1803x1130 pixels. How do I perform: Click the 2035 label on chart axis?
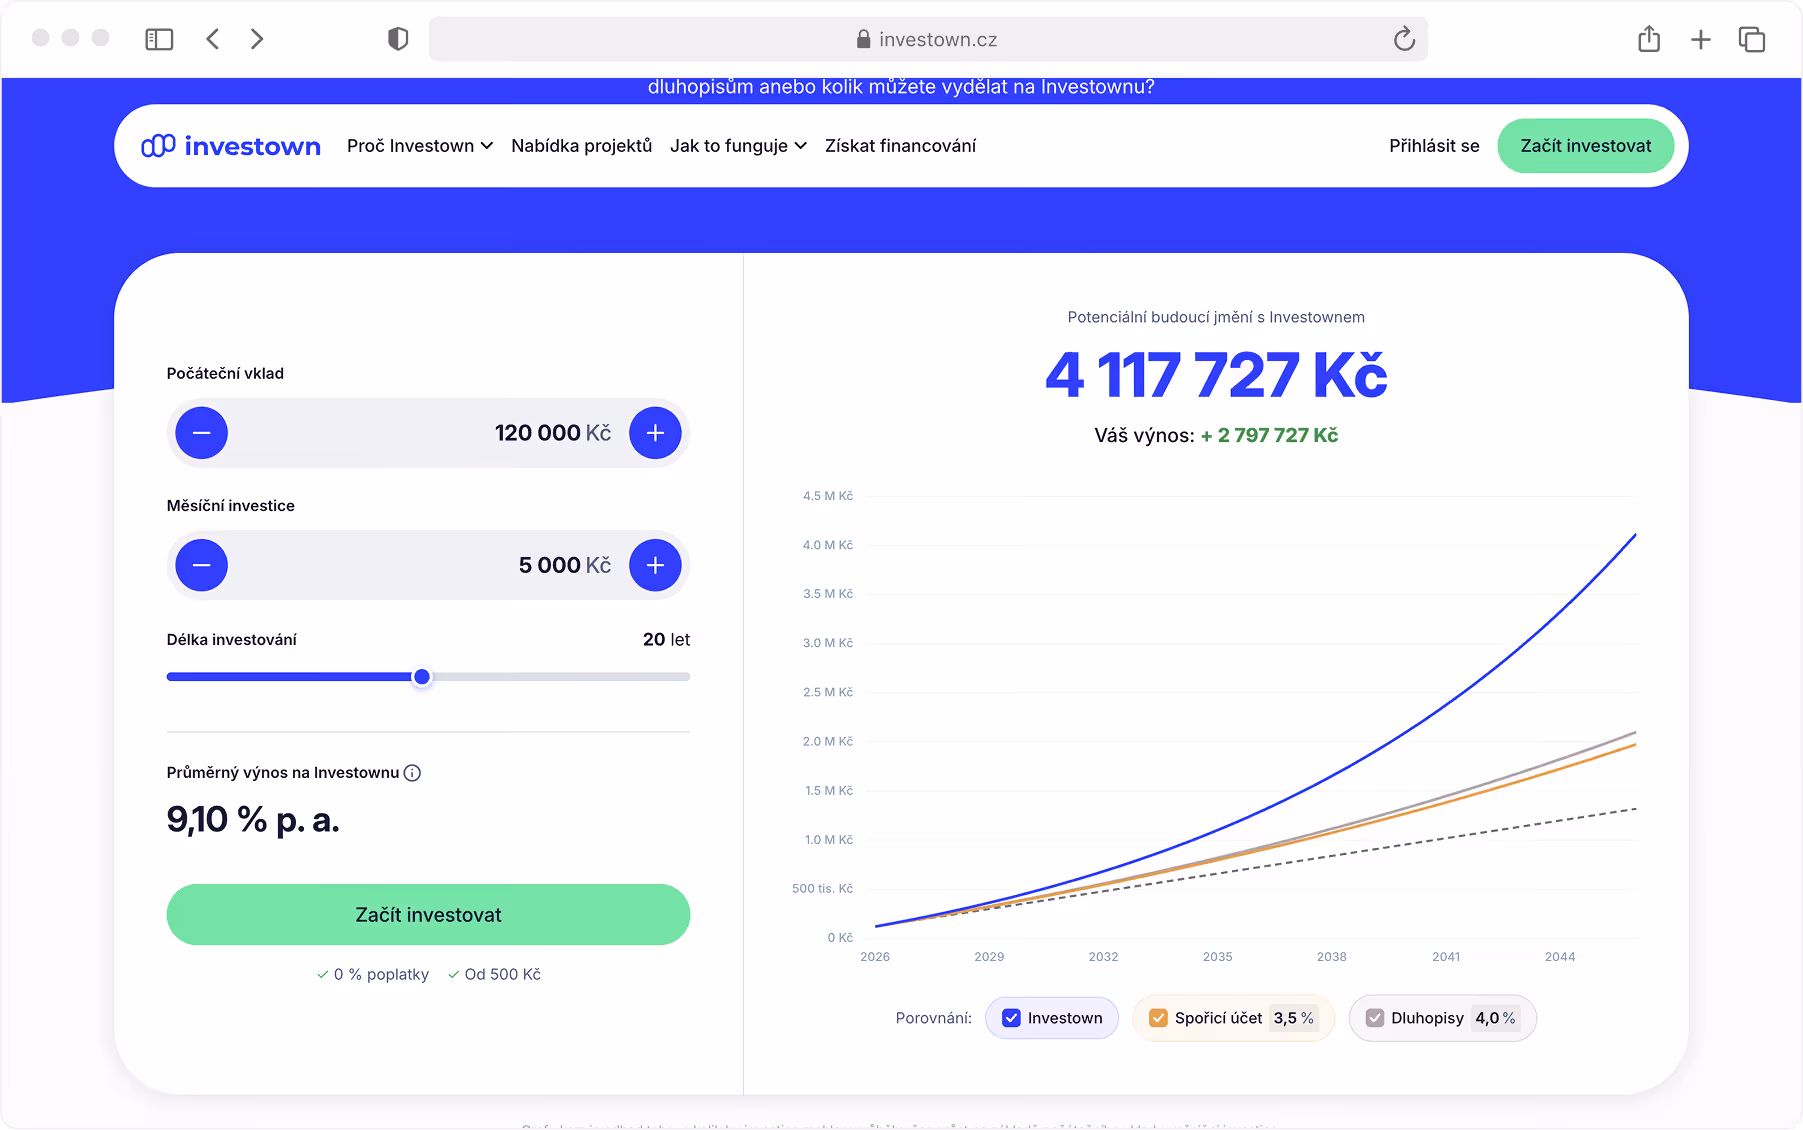click(1217, 957)
